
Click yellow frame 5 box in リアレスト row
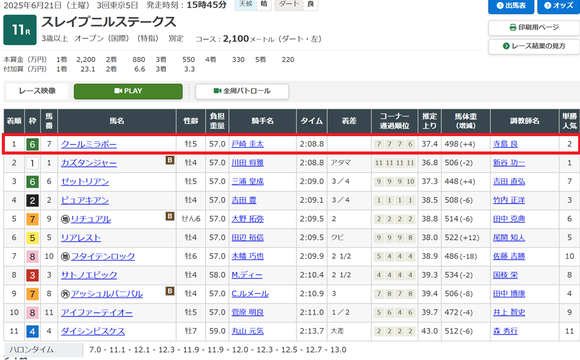(x=32, y=238)
